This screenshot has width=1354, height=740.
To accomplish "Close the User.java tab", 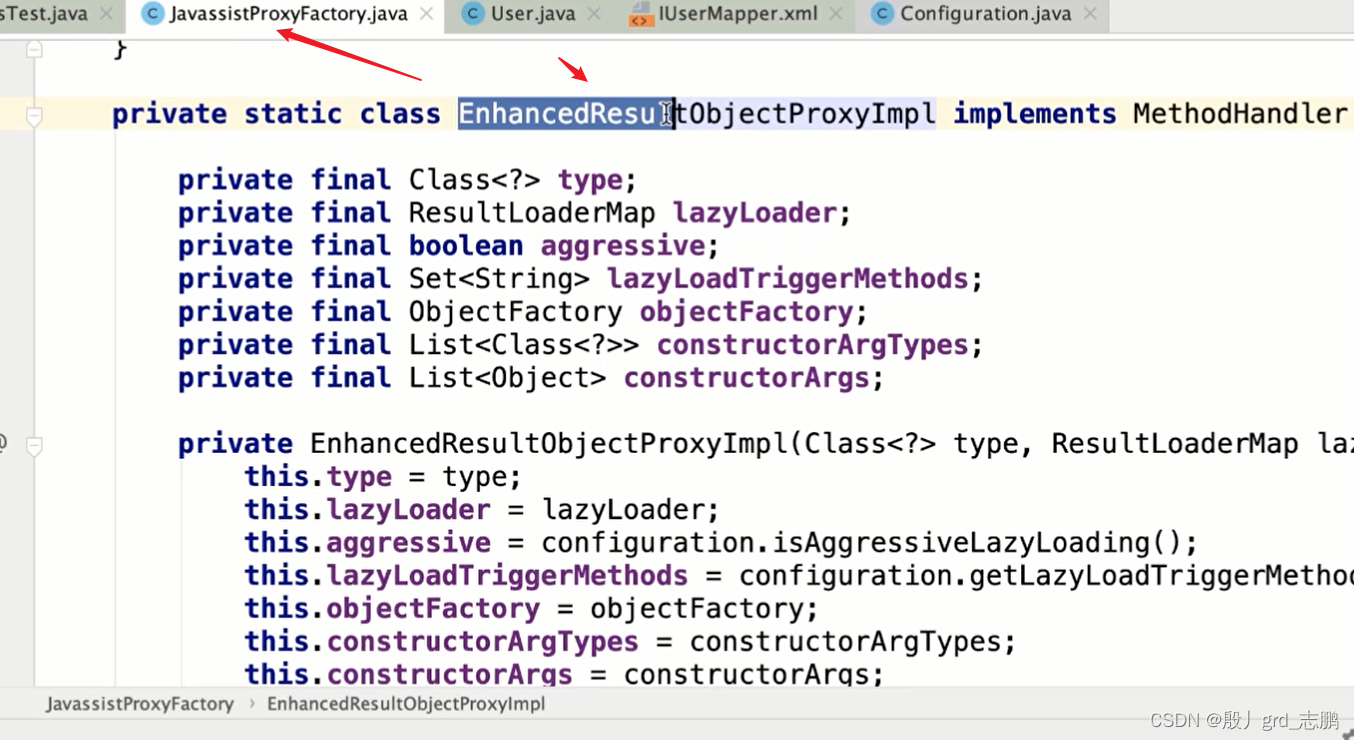I will [x=594, y=14].
